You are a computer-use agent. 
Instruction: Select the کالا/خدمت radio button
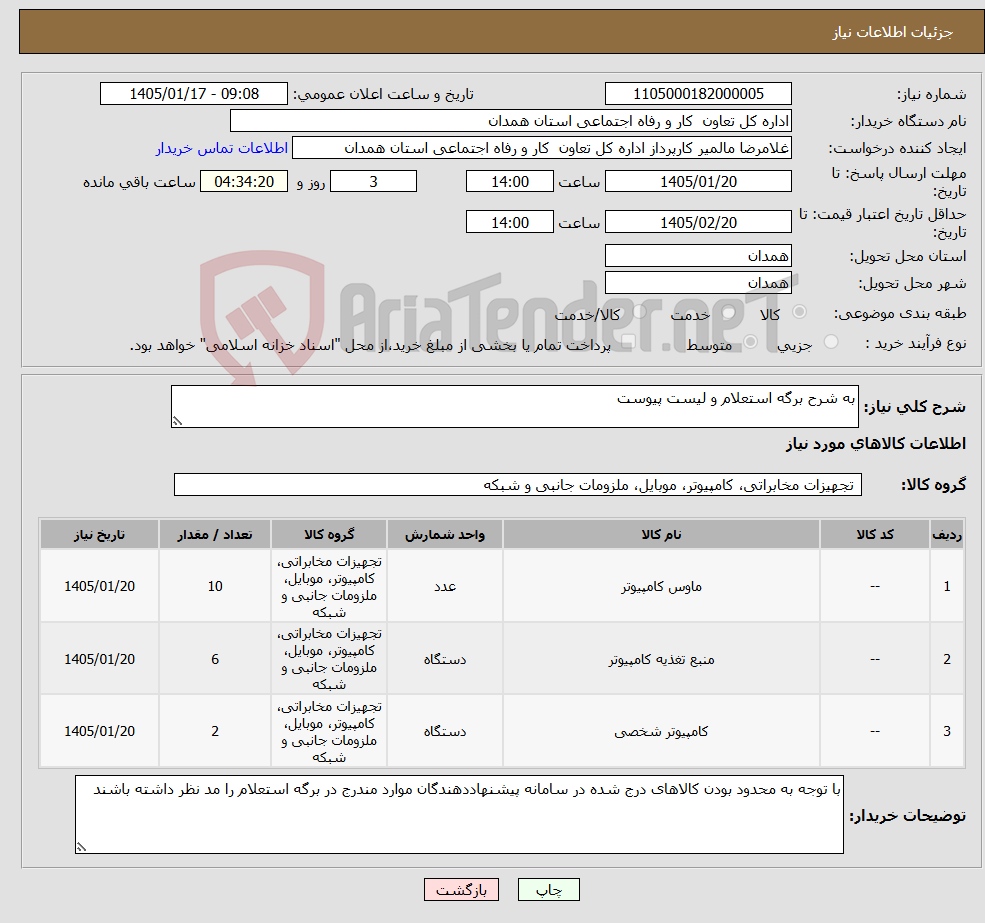639,312
